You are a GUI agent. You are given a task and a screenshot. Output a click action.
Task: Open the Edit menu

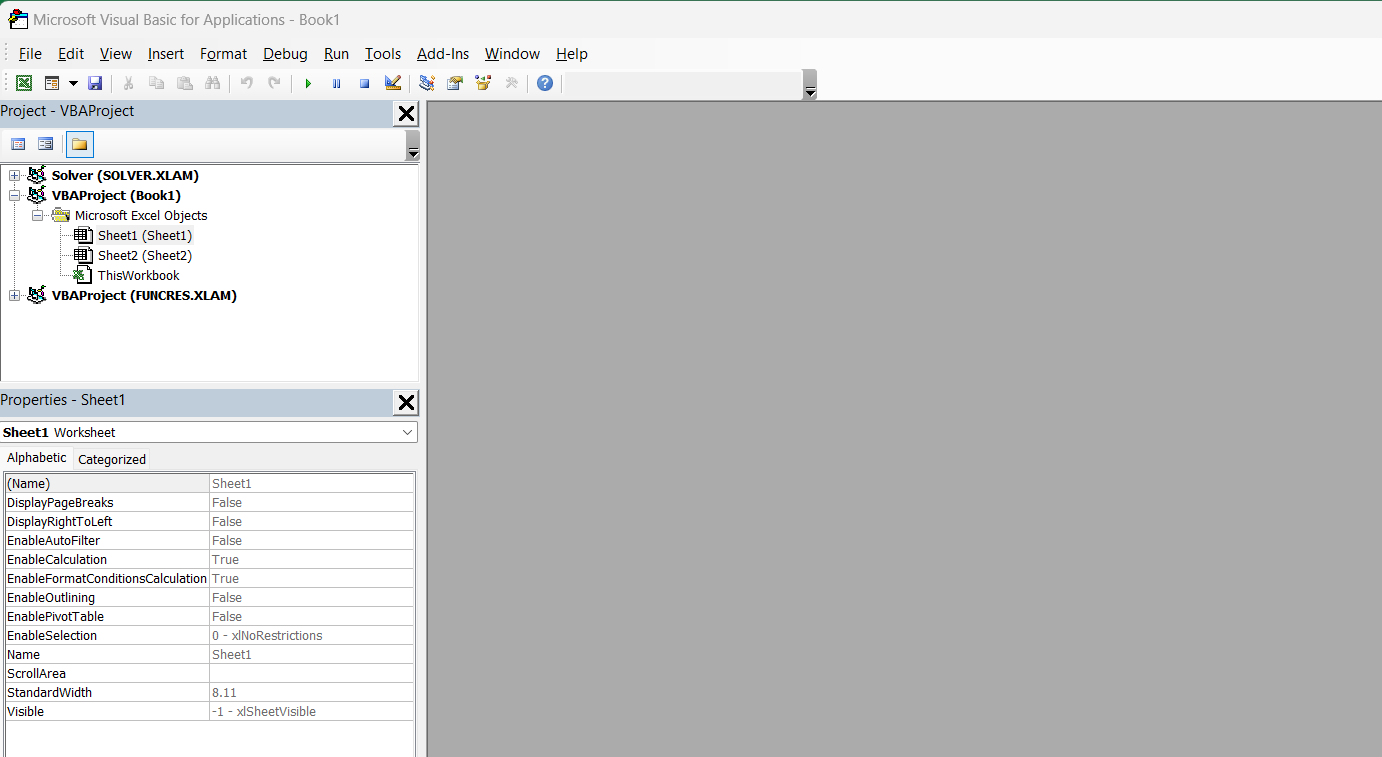[x=71, y=54]
